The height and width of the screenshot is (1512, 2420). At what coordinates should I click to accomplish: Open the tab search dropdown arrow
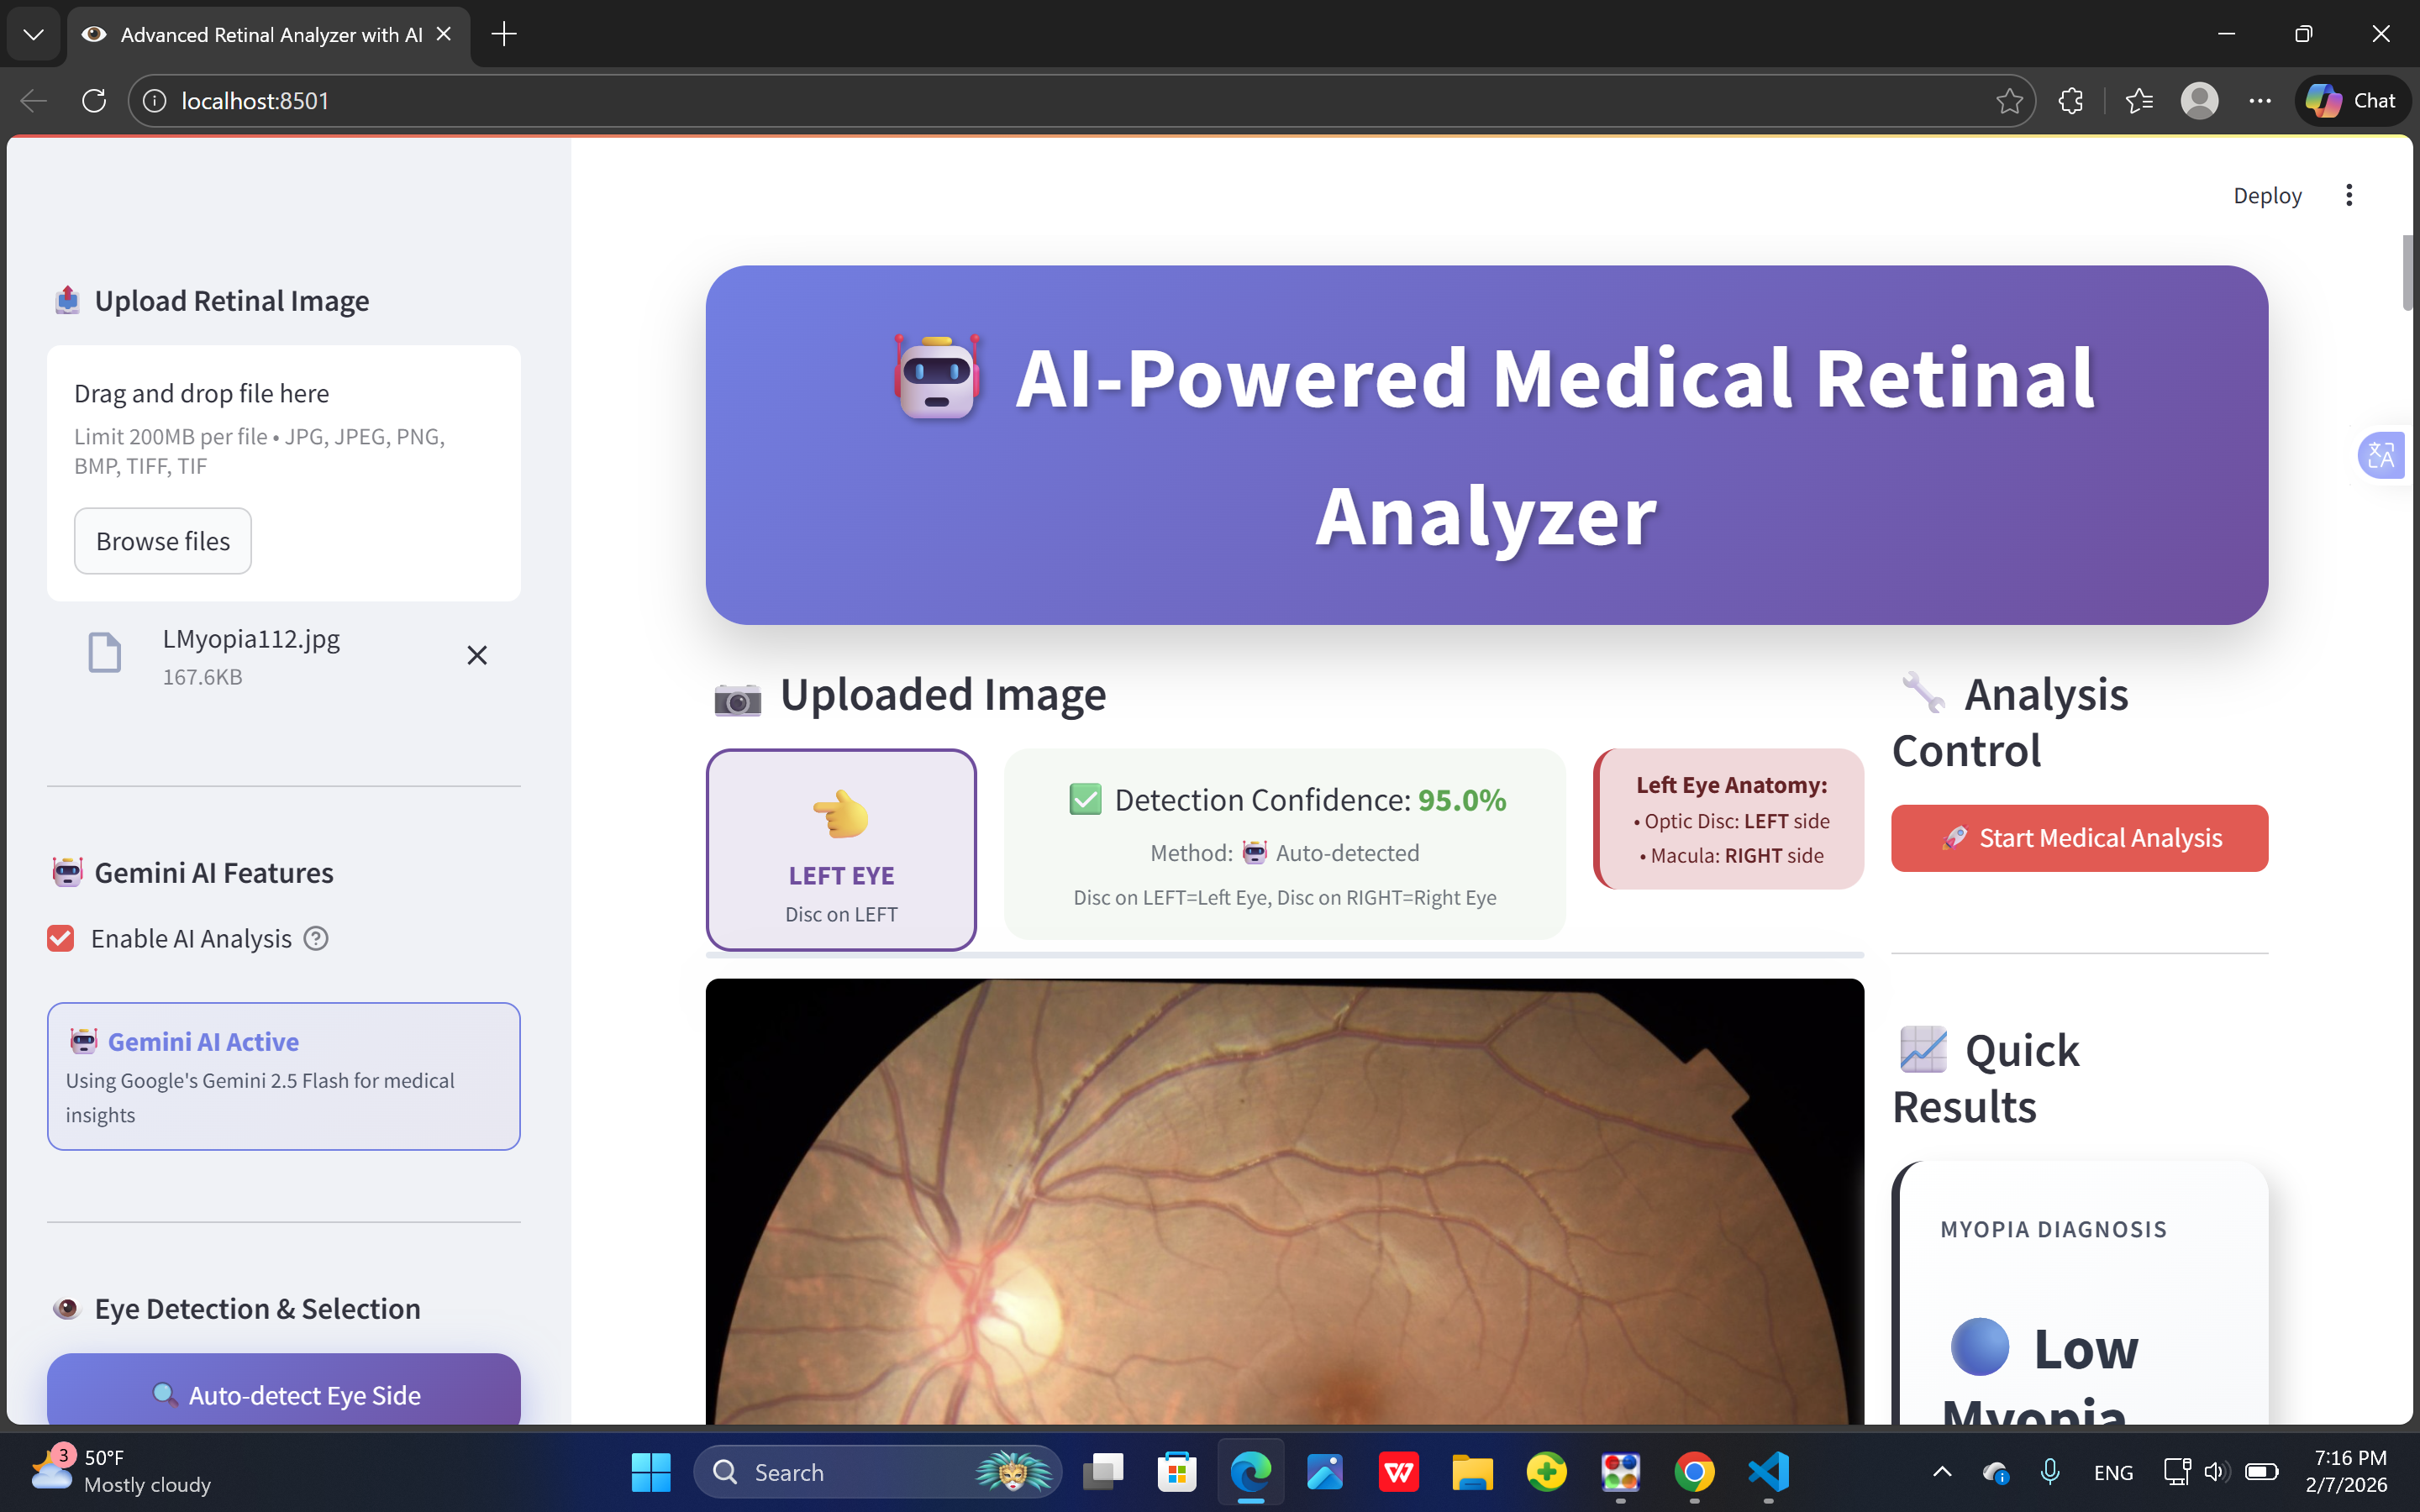[33, 34]
